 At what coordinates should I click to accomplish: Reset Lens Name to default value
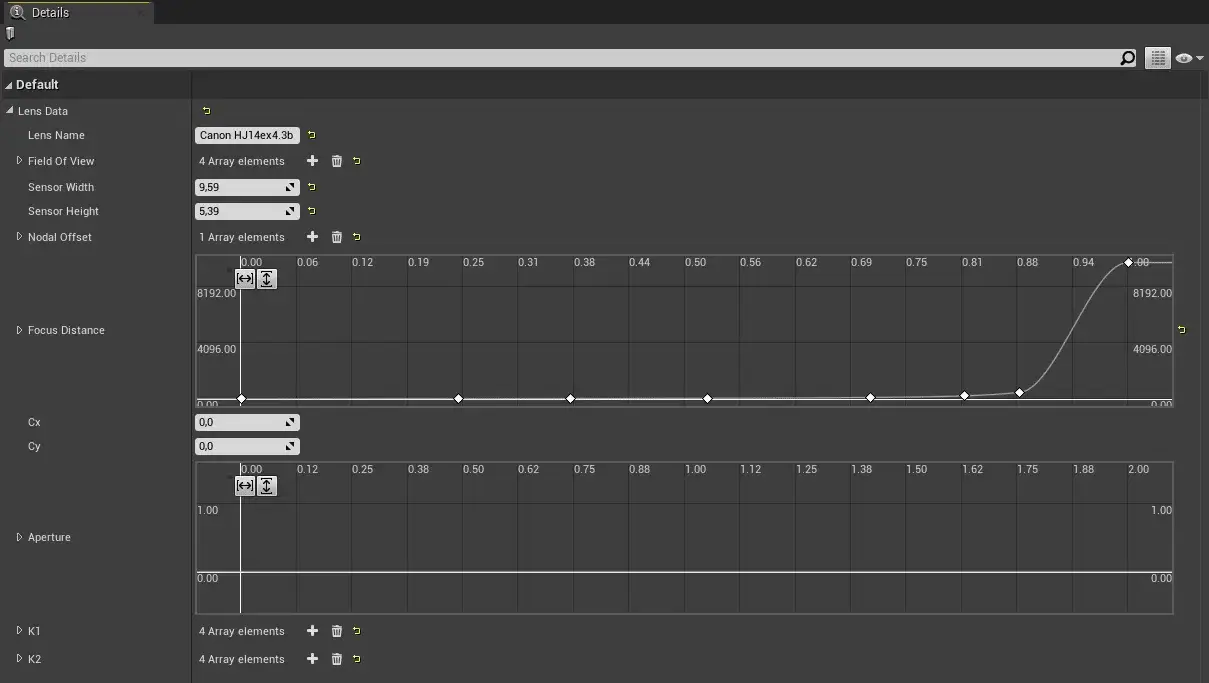pyautogui.click(x=311, y=135)
